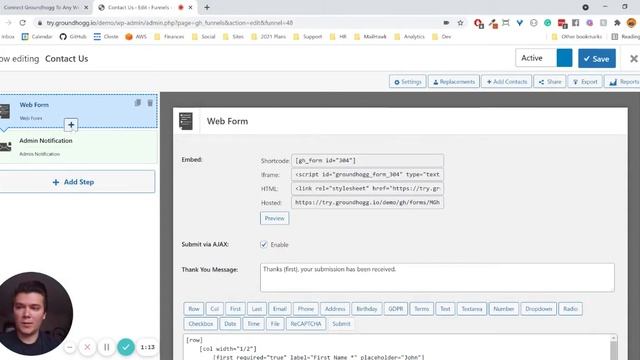The width and height of the screenshot is (640, 360).
Task: Insert the Terms field
Action: click(x=422, y=309)
